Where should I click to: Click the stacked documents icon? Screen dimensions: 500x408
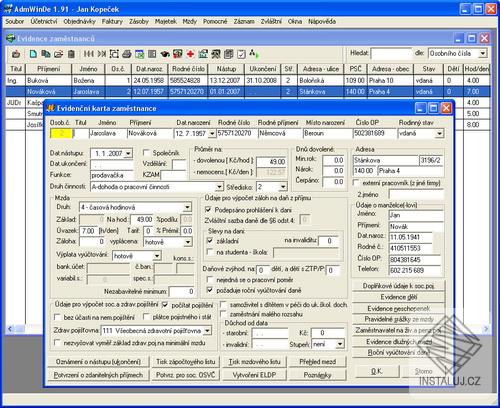(x=228, y=54)
